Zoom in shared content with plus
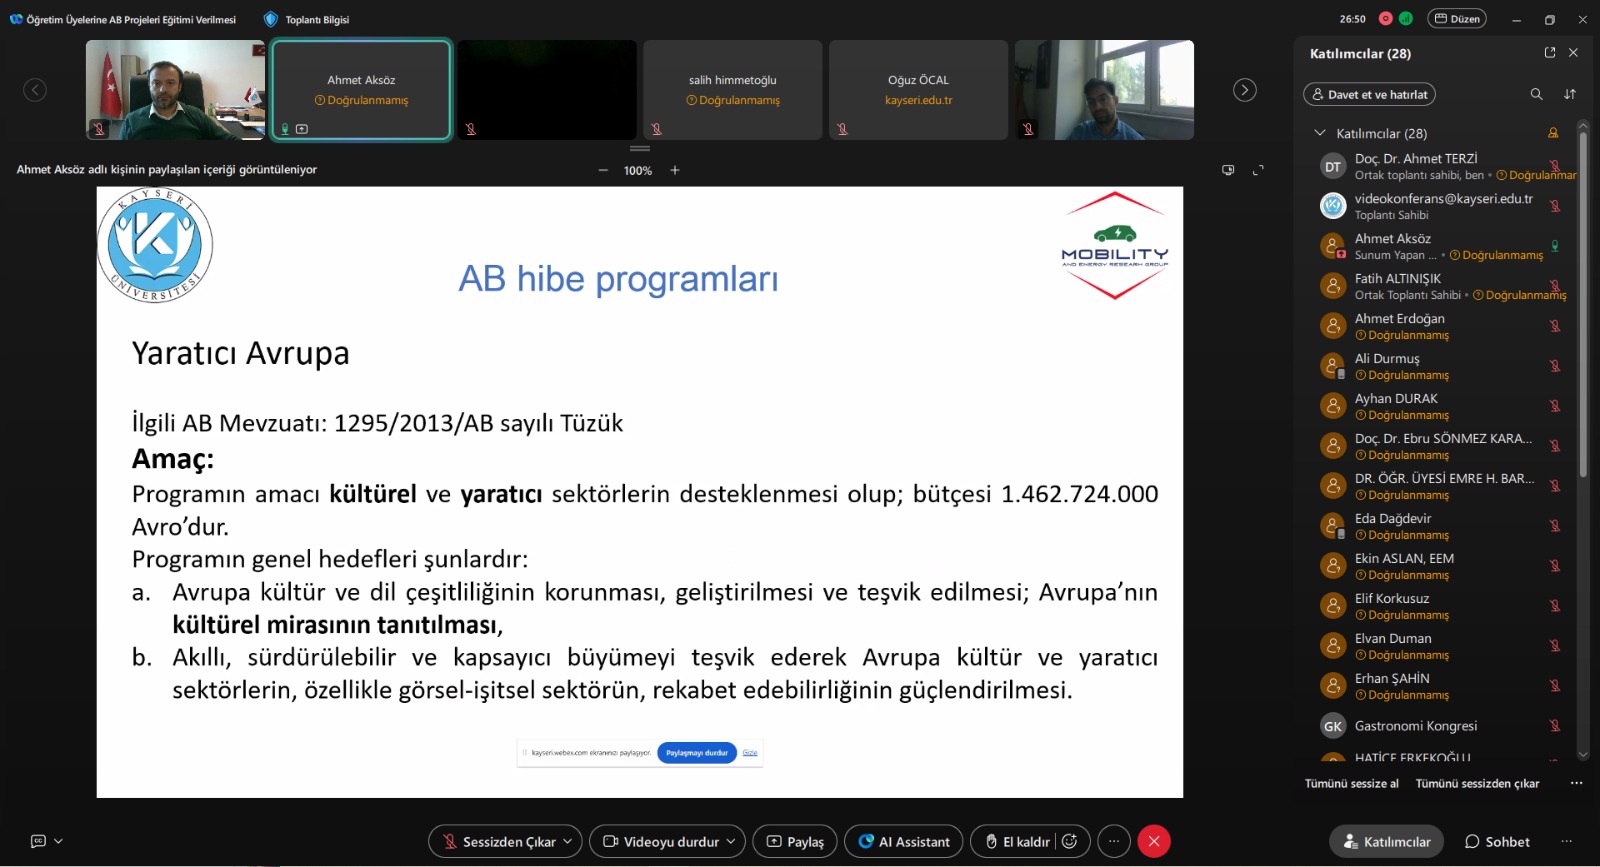The height and width of the screenshot is (867, 1600). click(675, 170)
